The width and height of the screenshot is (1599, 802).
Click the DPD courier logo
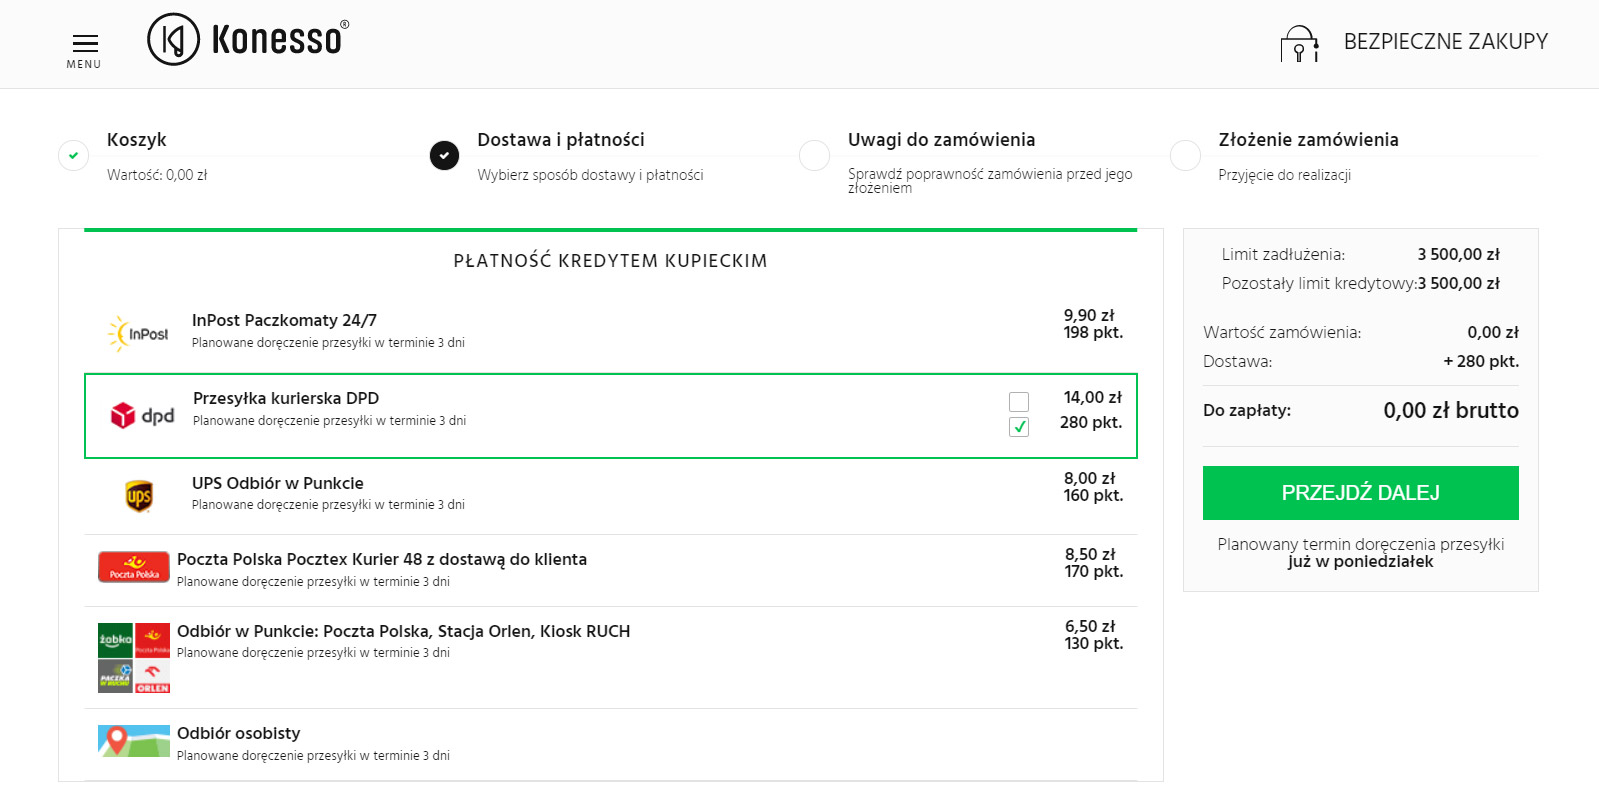coord(142,416)
